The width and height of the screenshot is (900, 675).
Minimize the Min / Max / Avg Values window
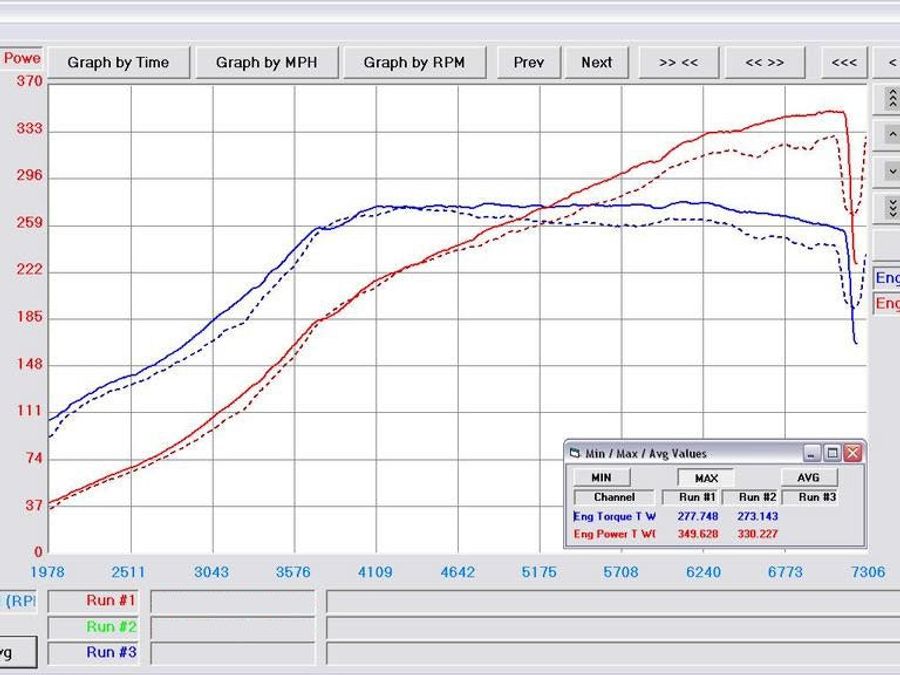pyautogui.click(x=812, y=453)
